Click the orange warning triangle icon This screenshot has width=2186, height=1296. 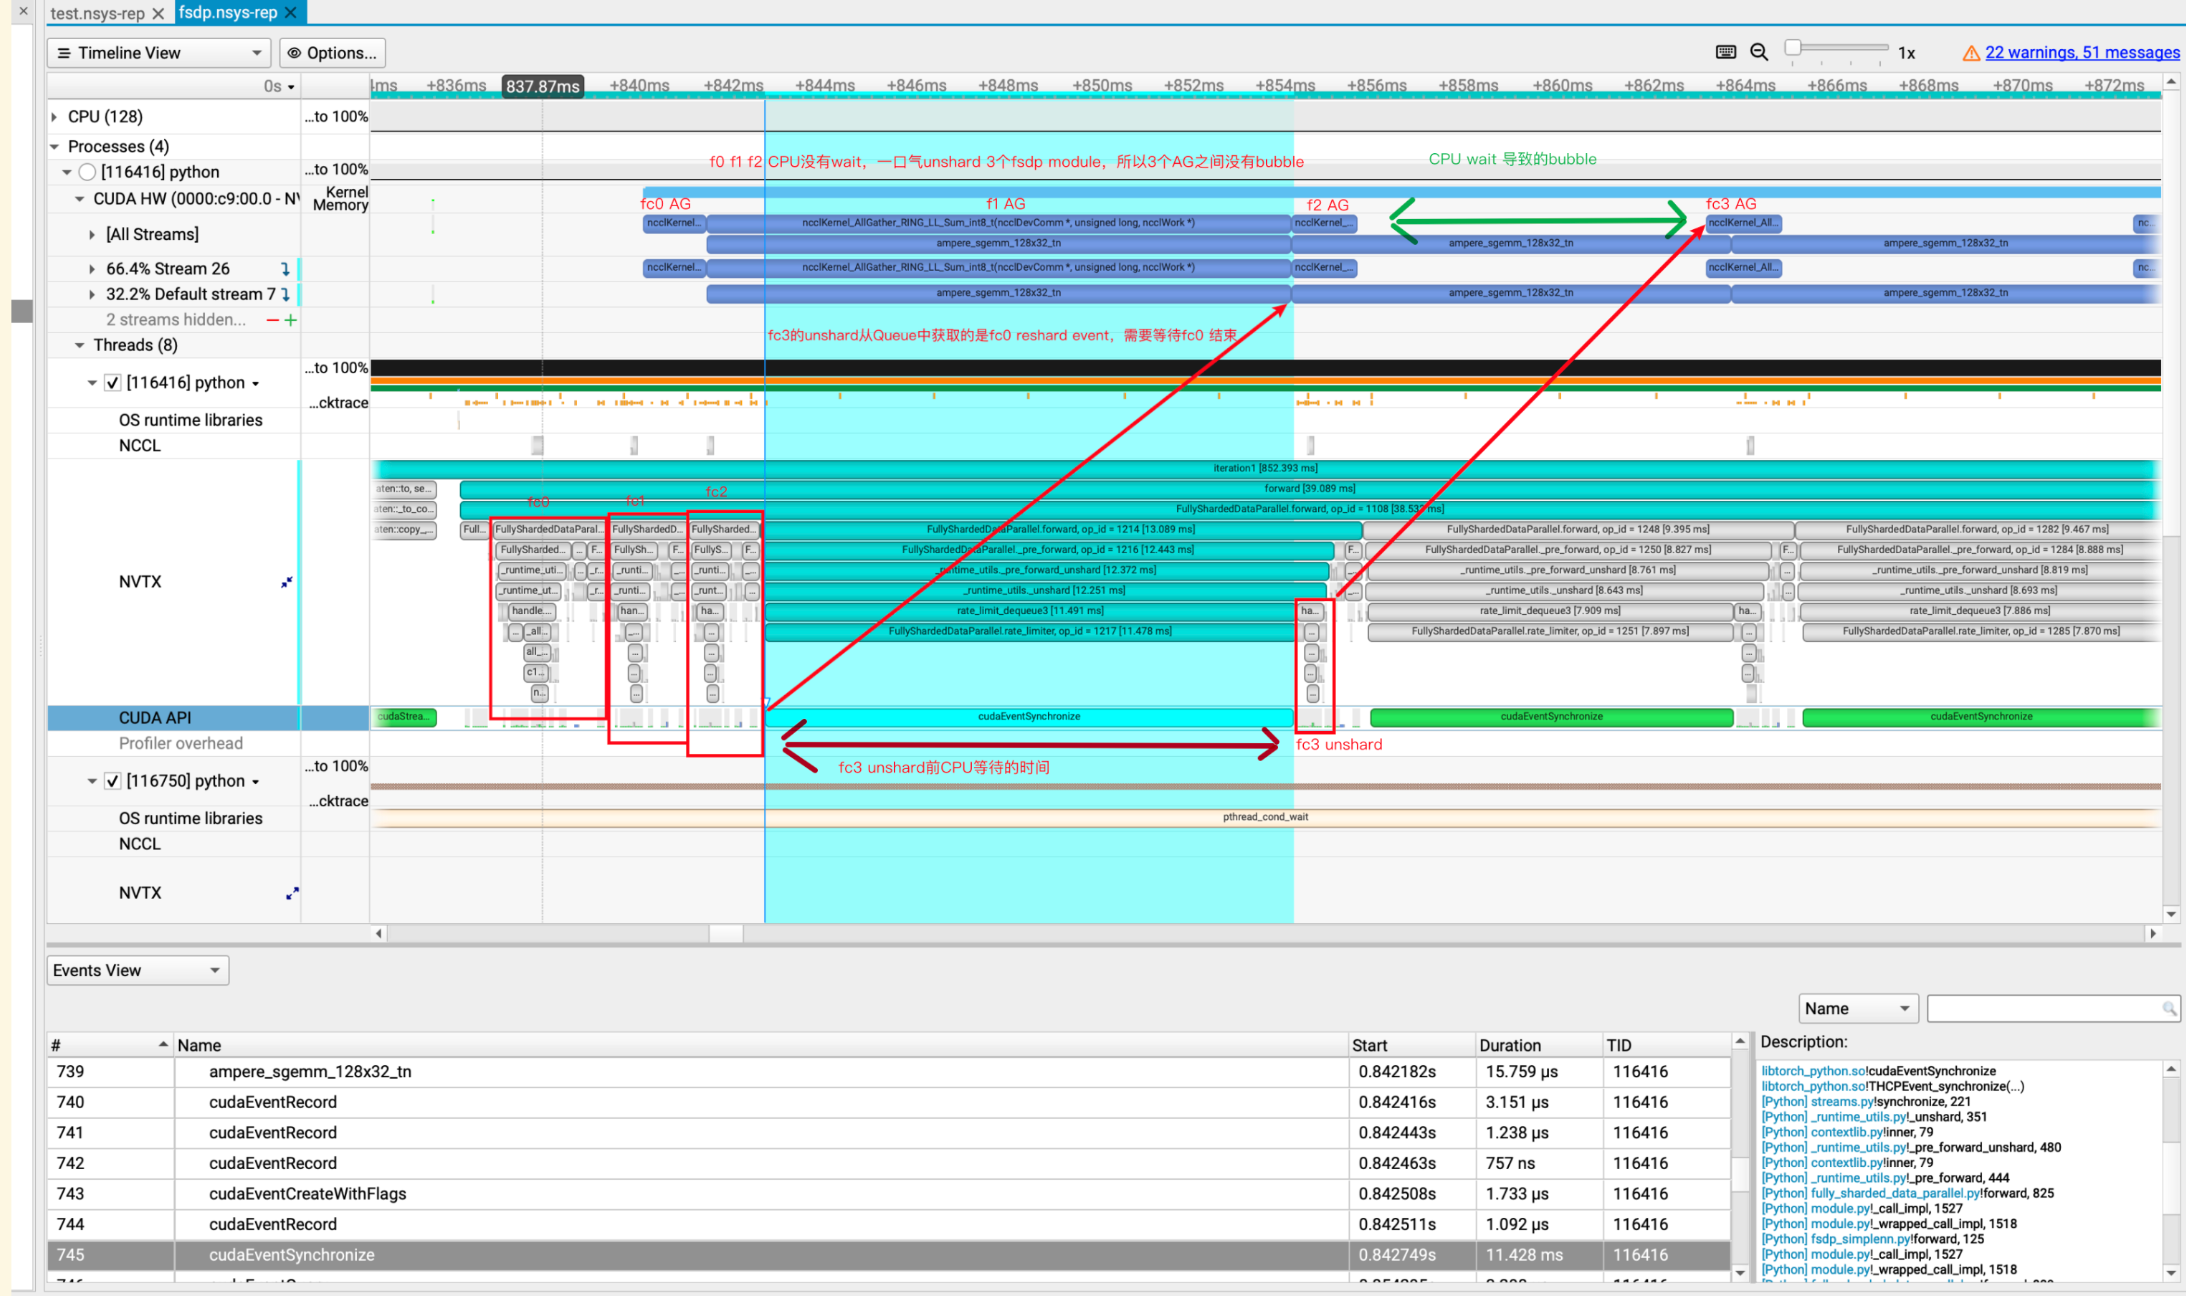click(x=1971, y=53)
